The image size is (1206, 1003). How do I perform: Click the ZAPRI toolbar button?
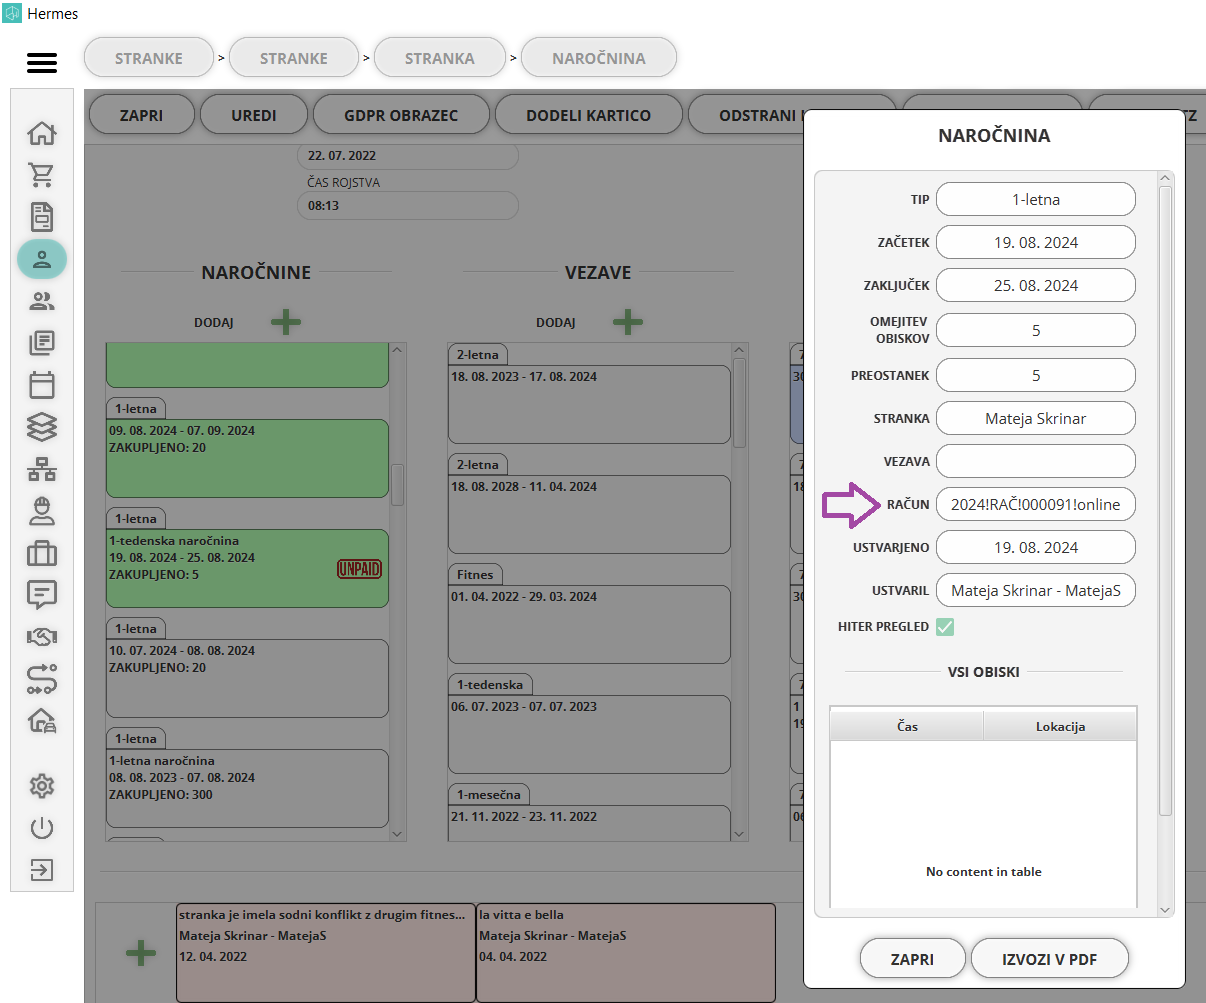141,115
